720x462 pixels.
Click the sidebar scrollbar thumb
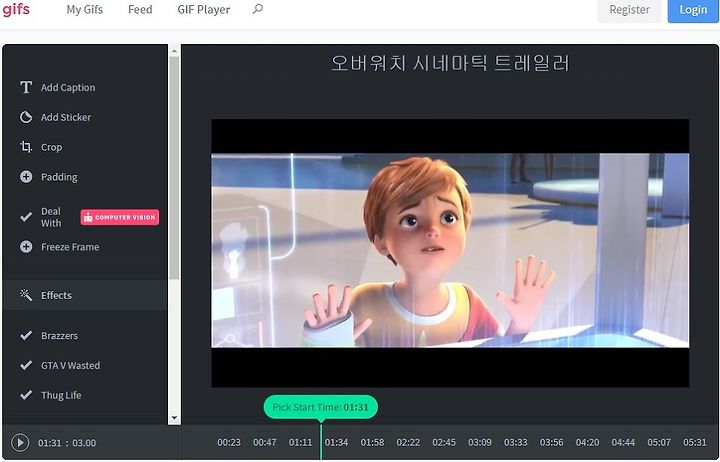(174, 168)
